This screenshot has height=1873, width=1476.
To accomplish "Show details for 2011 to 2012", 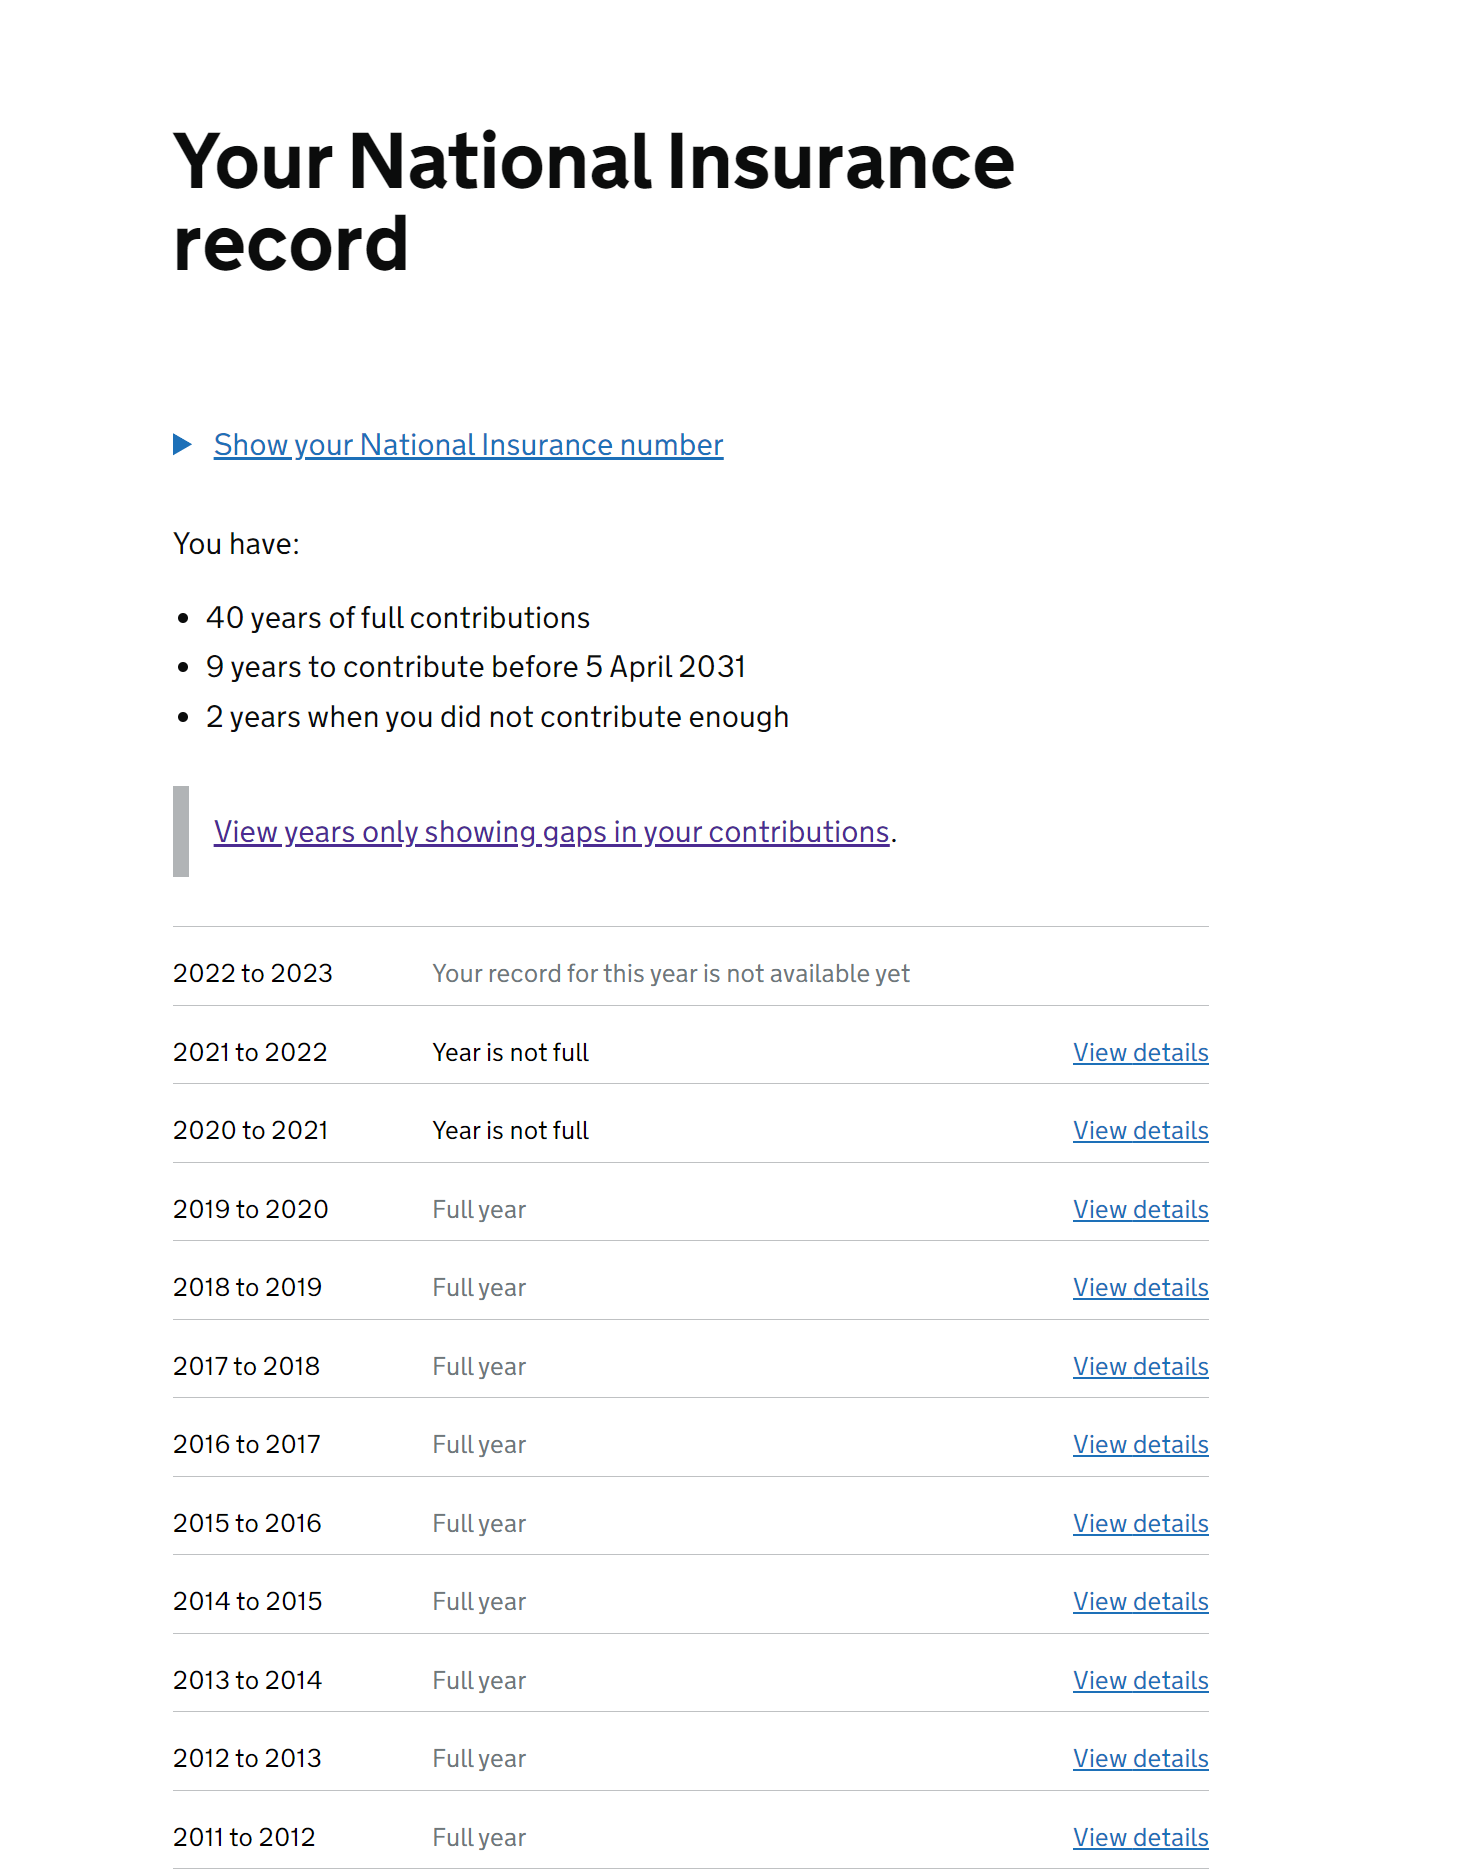I will pyautogui.click(x=1140, y=1838).
